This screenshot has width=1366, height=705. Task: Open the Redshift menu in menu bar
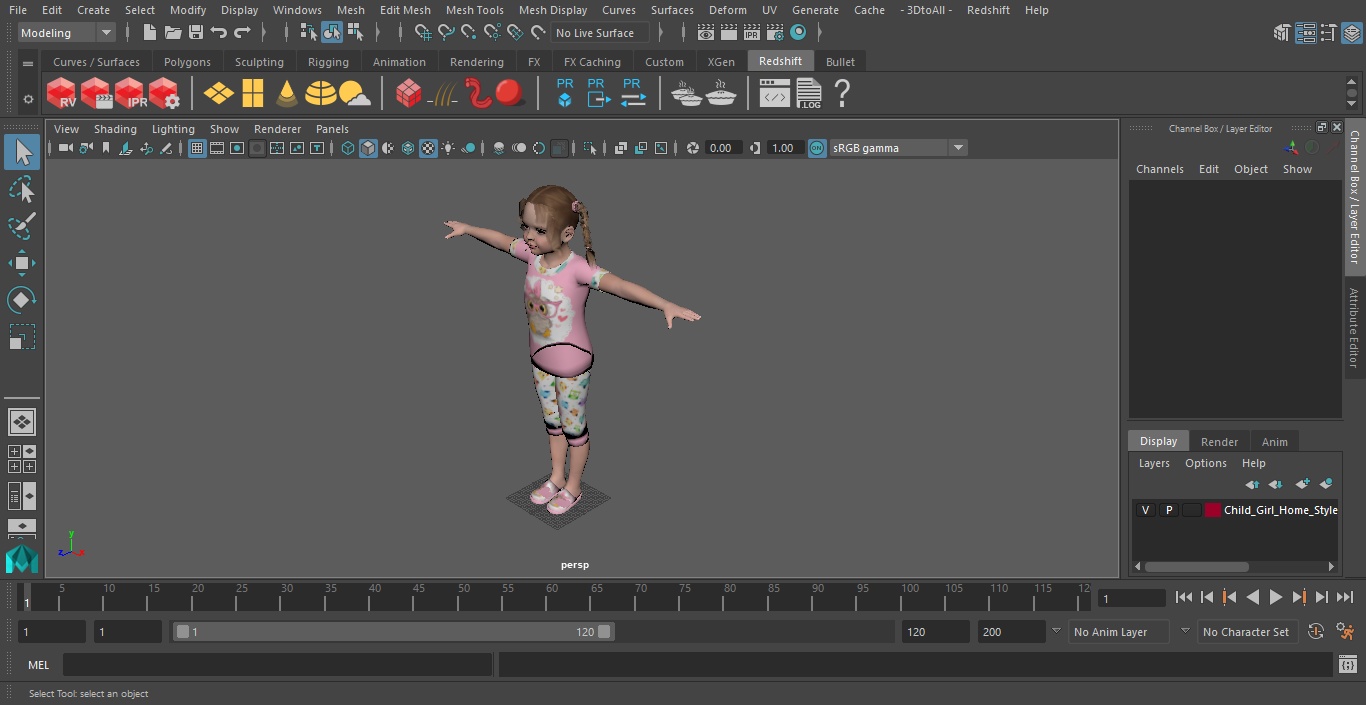click(988, 10)
